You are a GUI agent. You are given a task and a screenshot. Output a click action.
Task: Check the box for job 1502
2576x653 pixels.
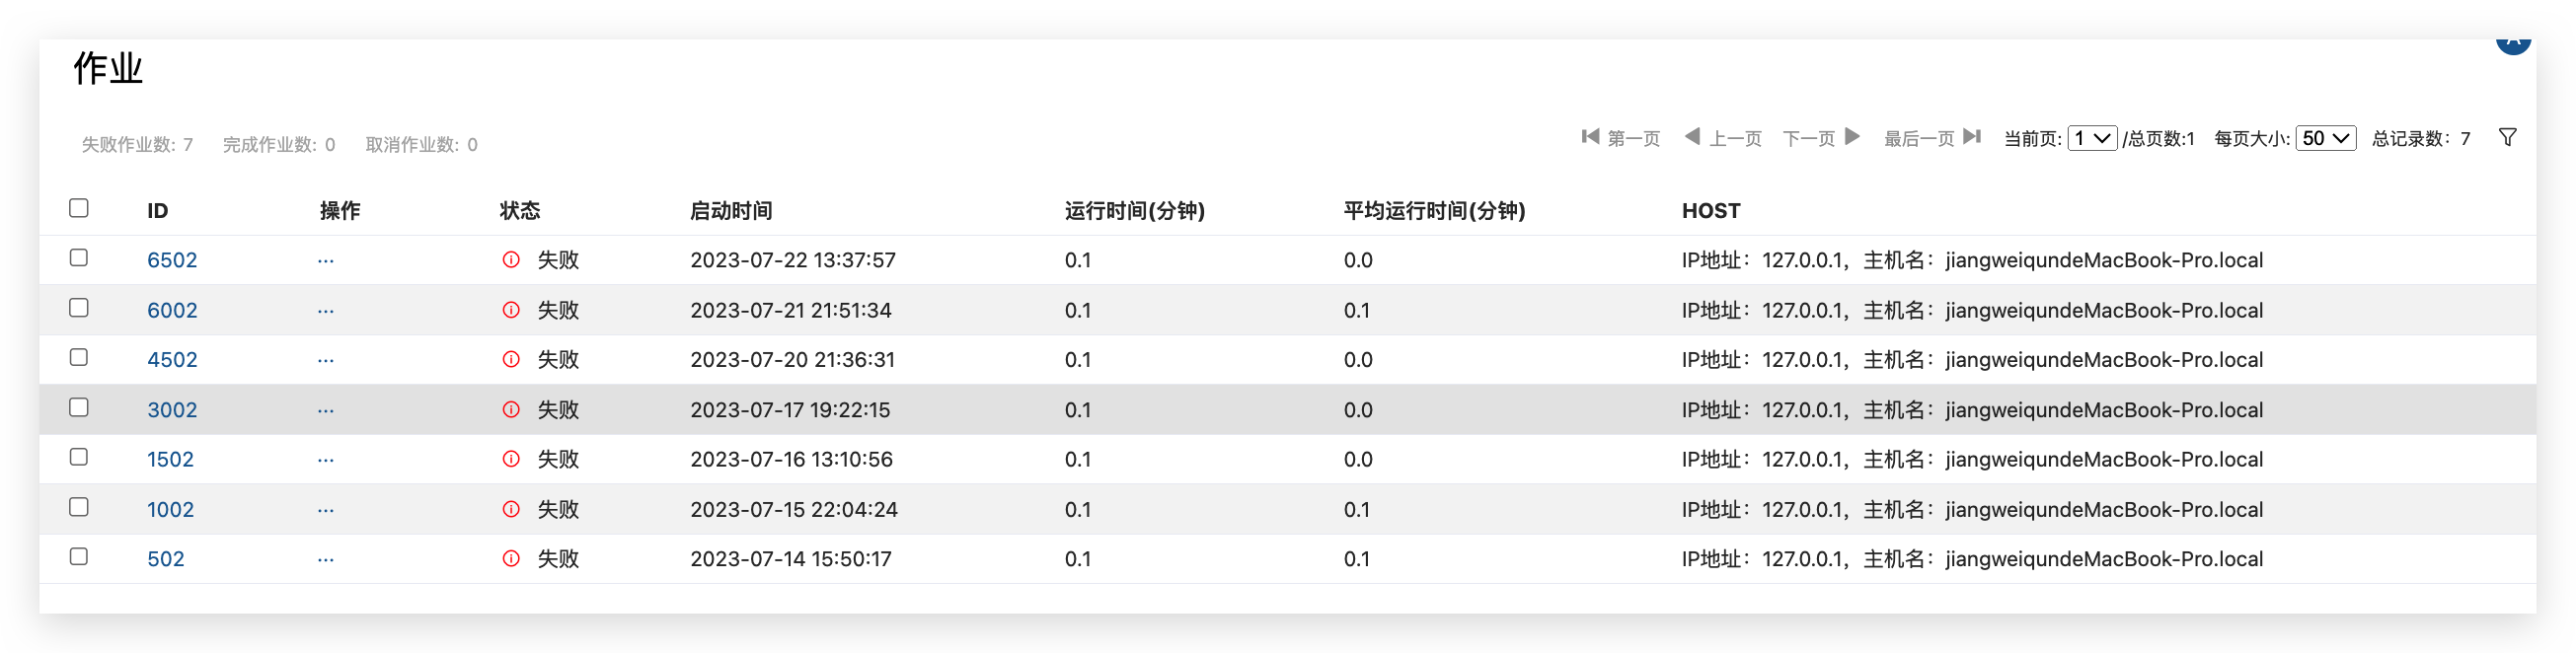pos(79,457)
